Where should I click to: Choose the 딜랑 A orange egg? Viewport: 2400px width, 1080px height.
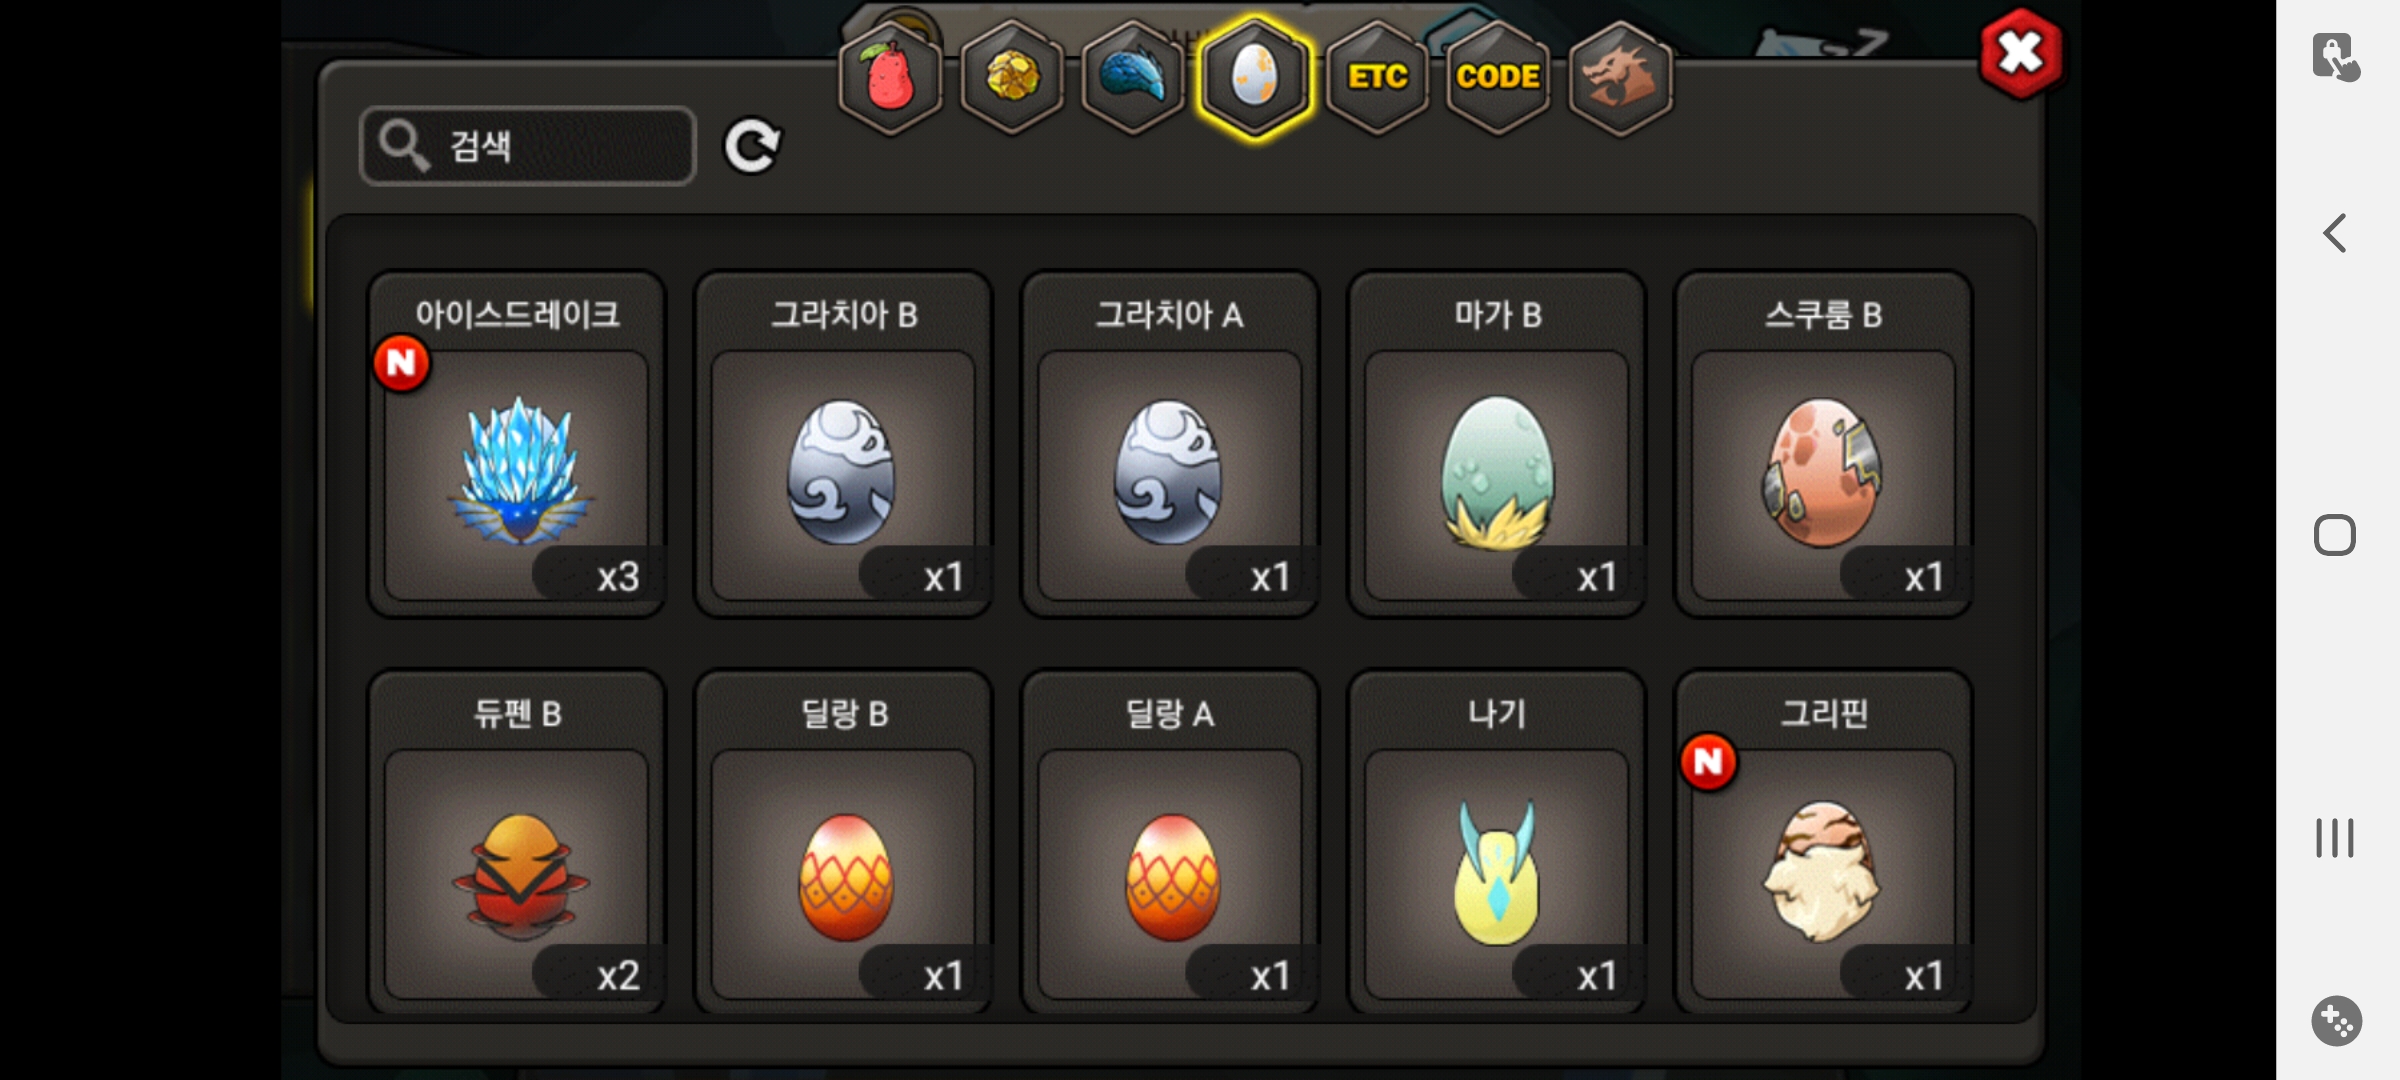pos(1170,842)
